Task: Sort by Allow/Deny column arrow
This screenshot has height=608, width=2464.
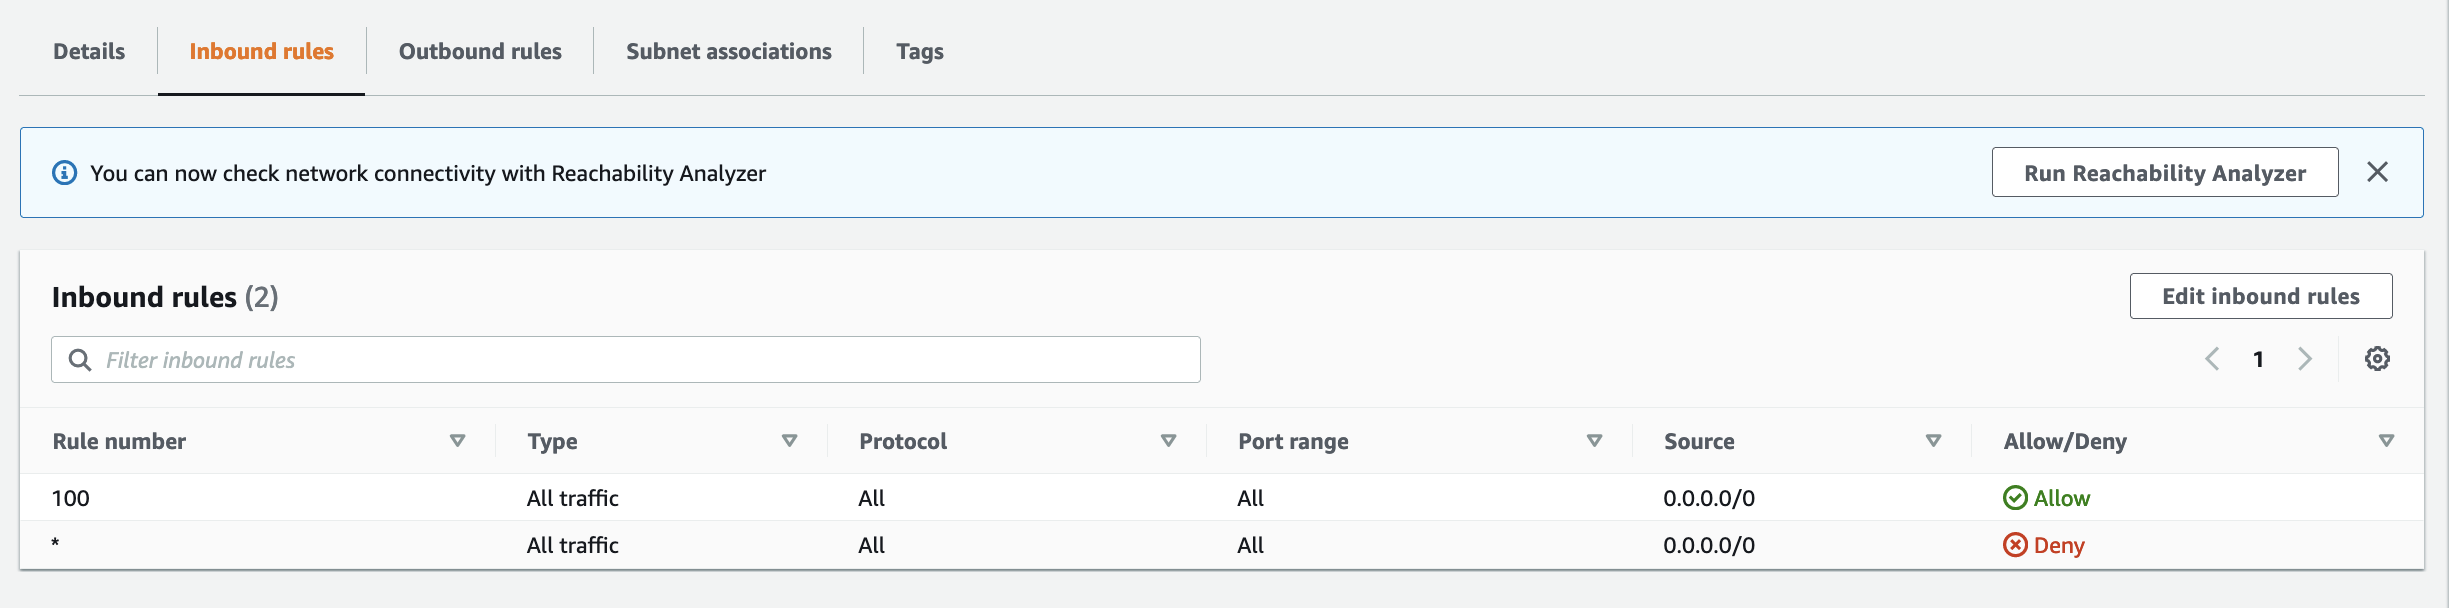Action: point(2387,441)
